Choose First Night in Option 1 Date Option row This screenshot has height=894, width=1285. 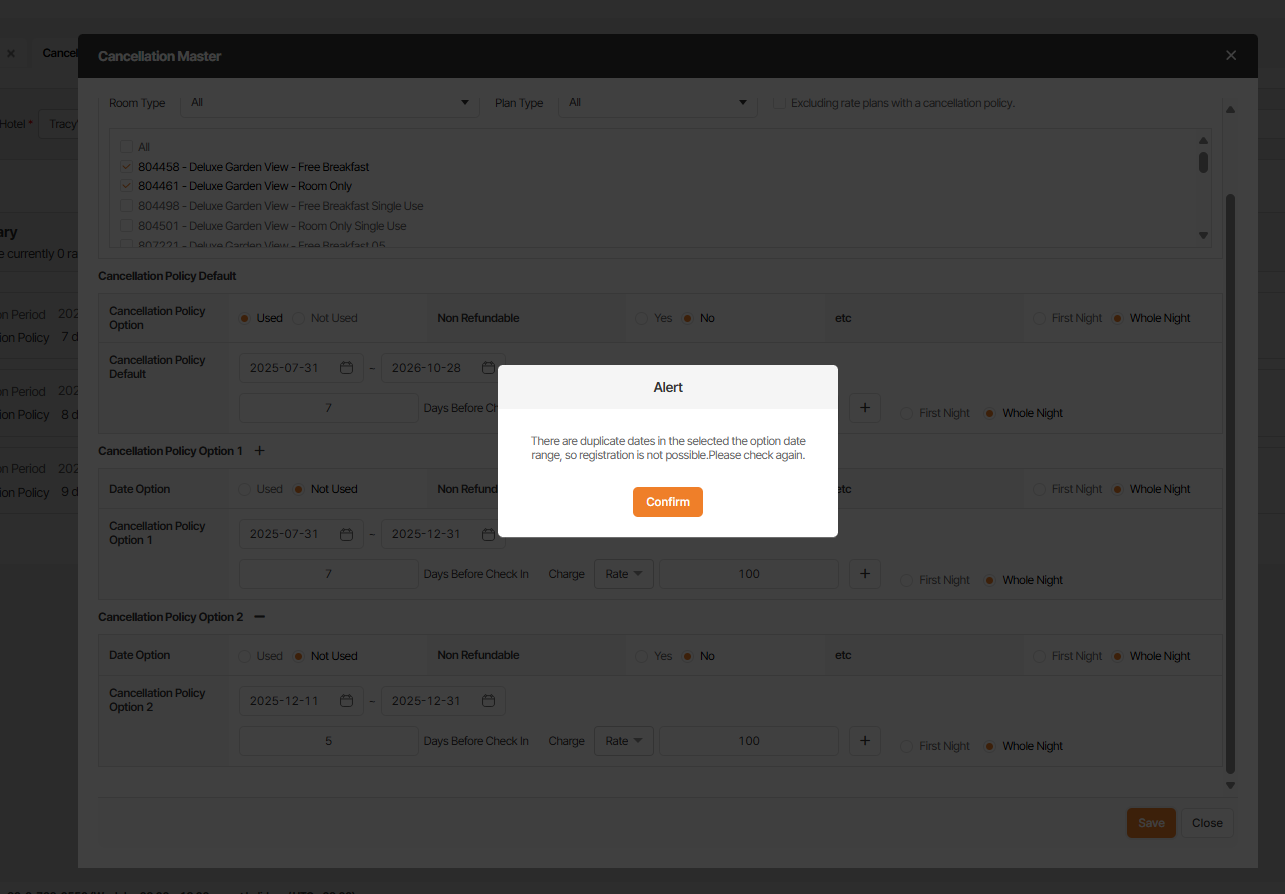(x=1040, y=489)
